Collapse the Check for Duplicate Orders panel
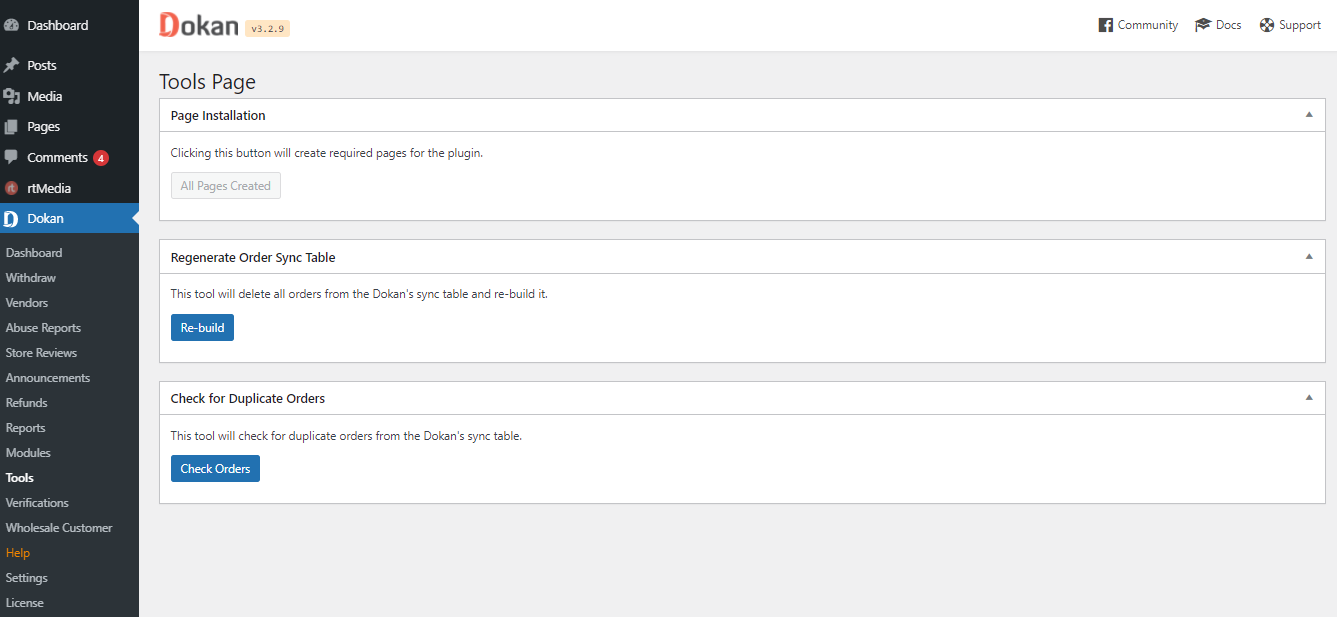The width and height of the screenshot is (1337, 617). point(1309,397)
